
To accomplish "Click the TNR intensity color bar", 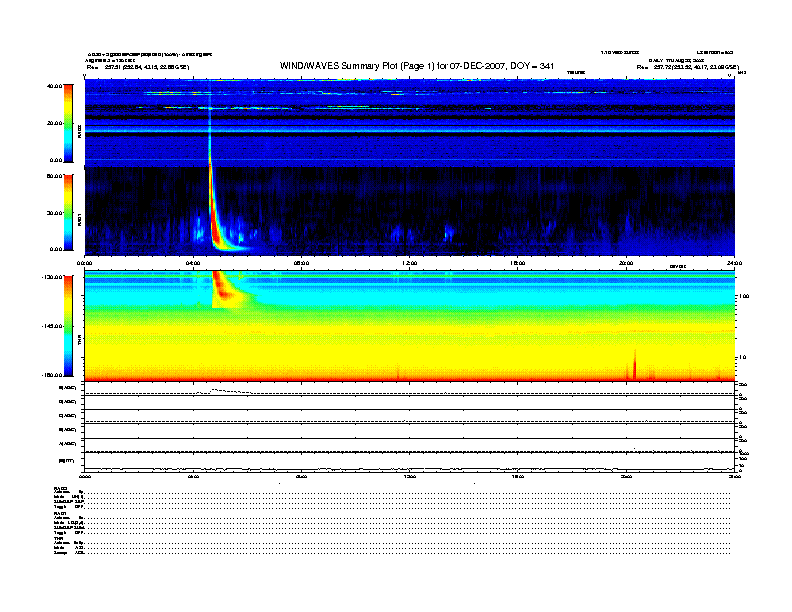I will 68,326.
